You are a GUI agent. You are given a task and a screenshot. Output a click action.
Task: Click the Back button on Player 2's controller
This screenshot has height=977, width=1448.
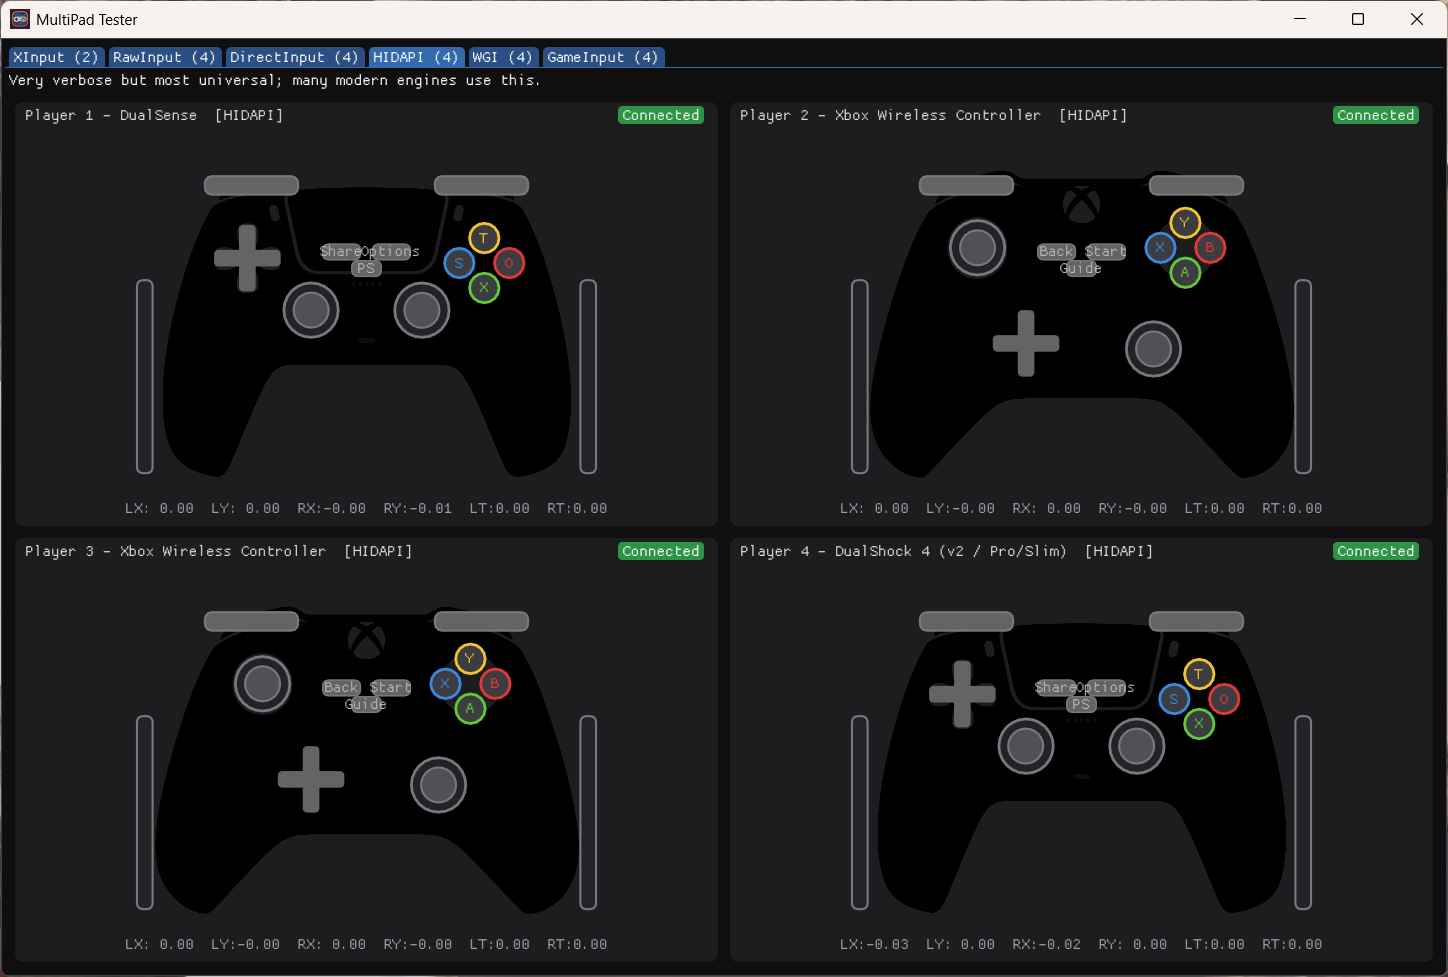[1056, 251]
